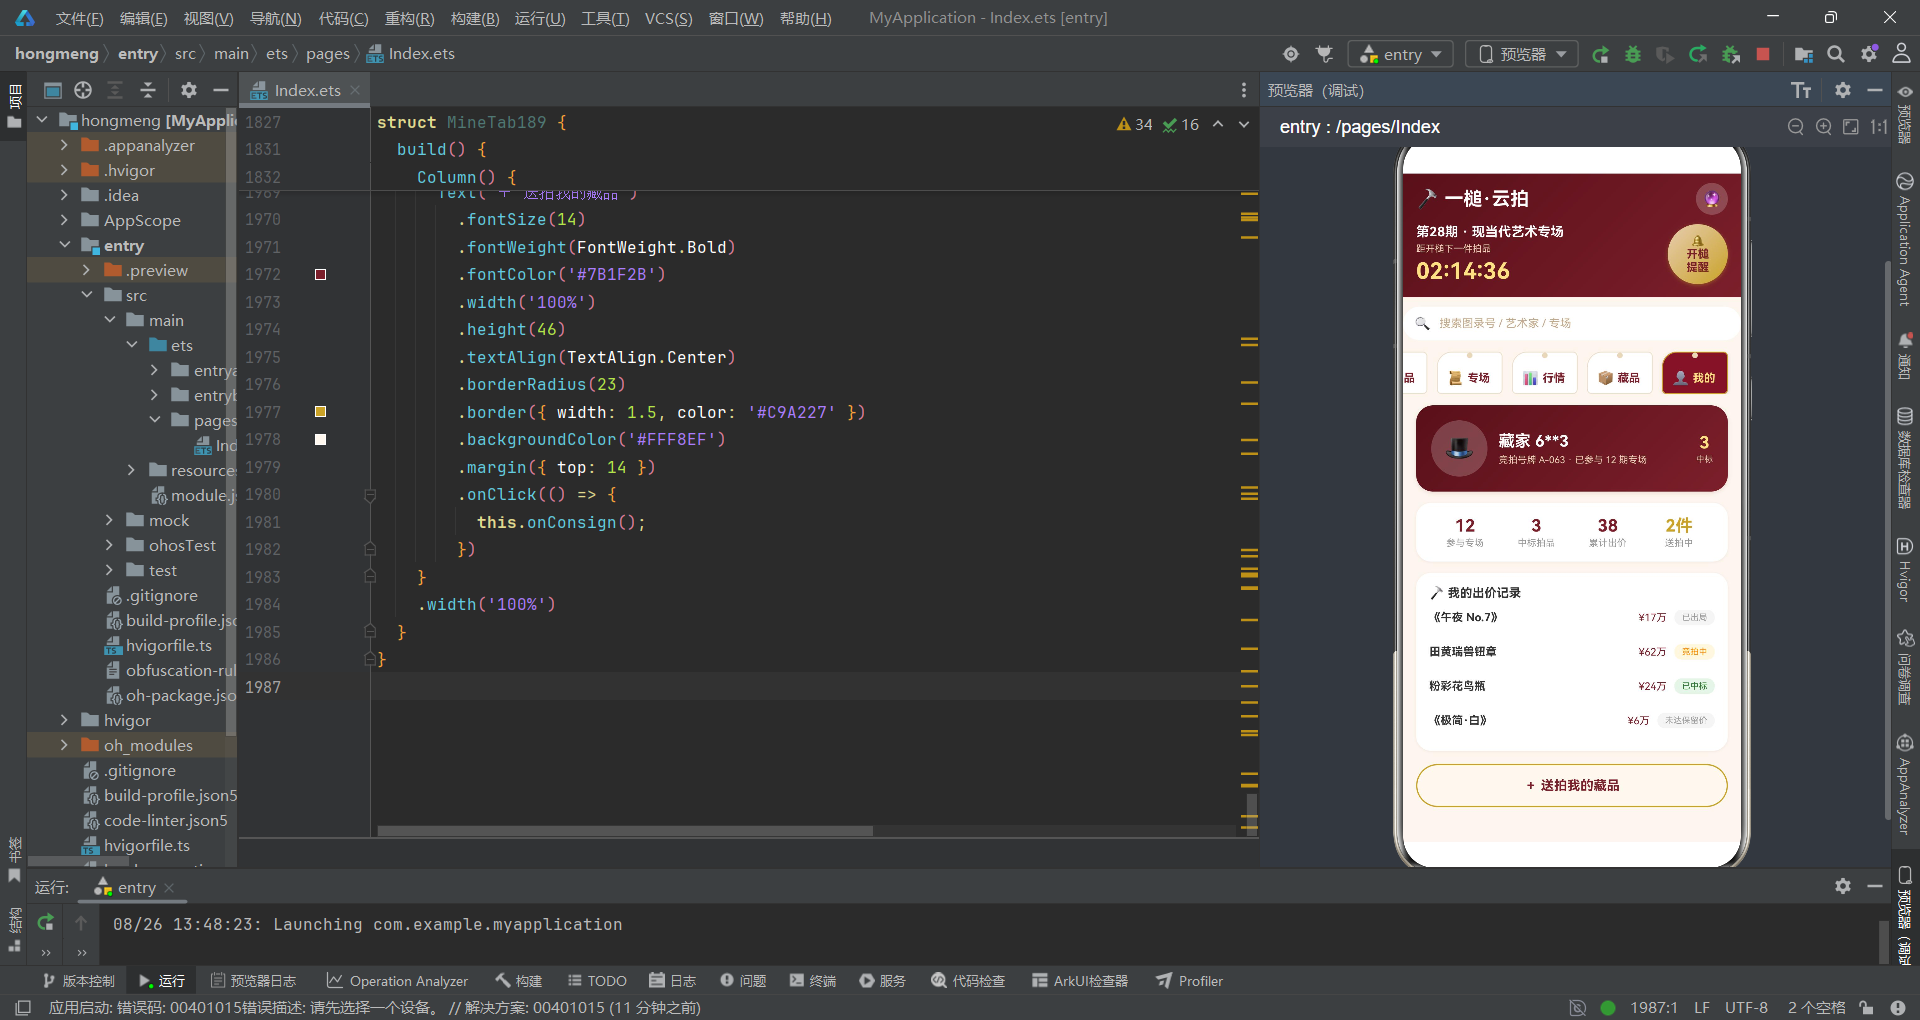Image resolution: width=1920 pixels, height=1020 pixels.
Task: Click the attach debugger plug icon
Action: [x=1325, y=54]
